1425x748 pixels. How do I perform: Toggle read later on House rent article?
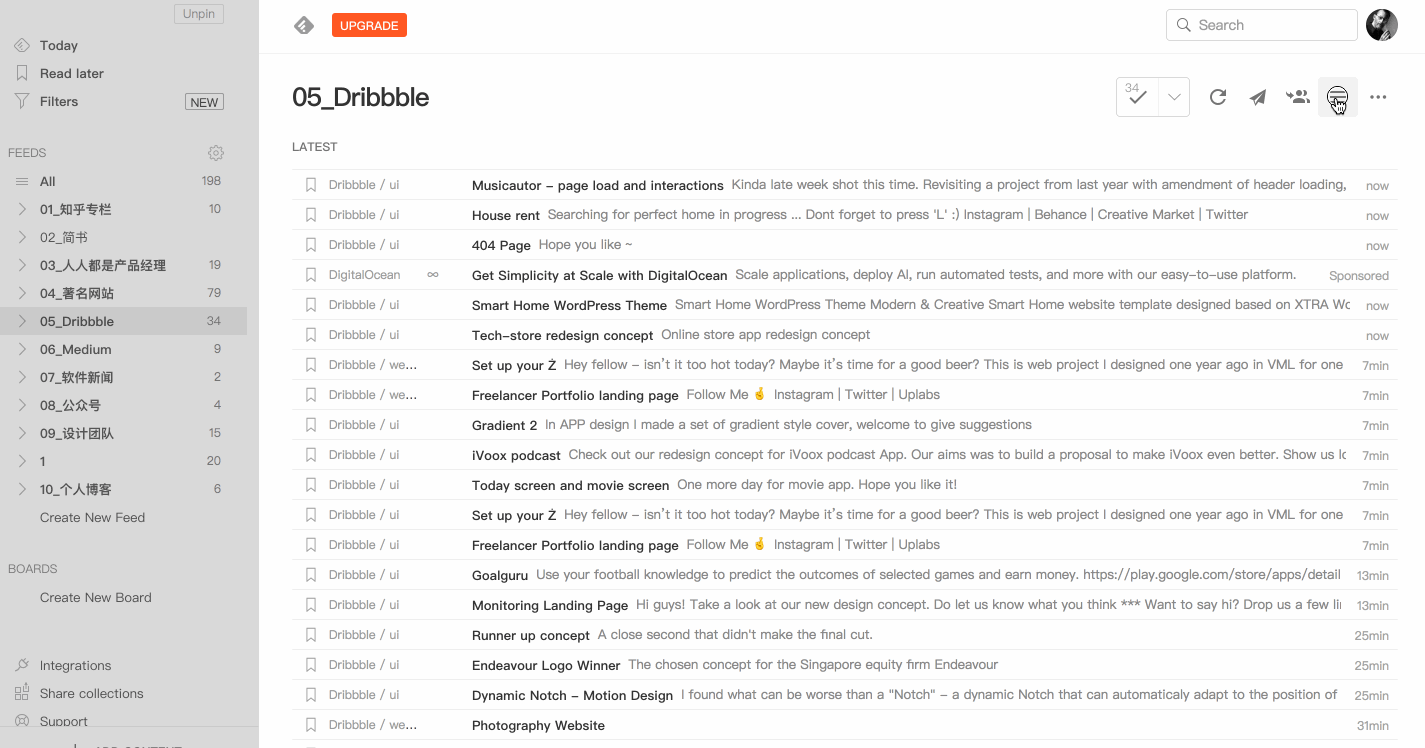(311, 215)
